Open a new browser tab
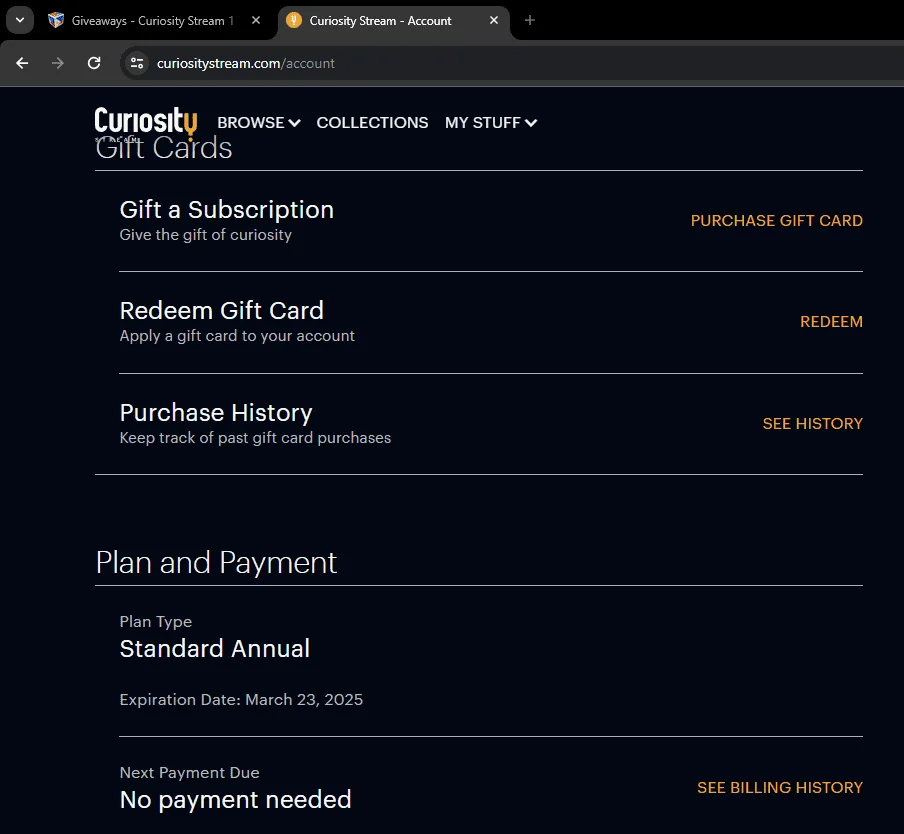 (530, 20)
